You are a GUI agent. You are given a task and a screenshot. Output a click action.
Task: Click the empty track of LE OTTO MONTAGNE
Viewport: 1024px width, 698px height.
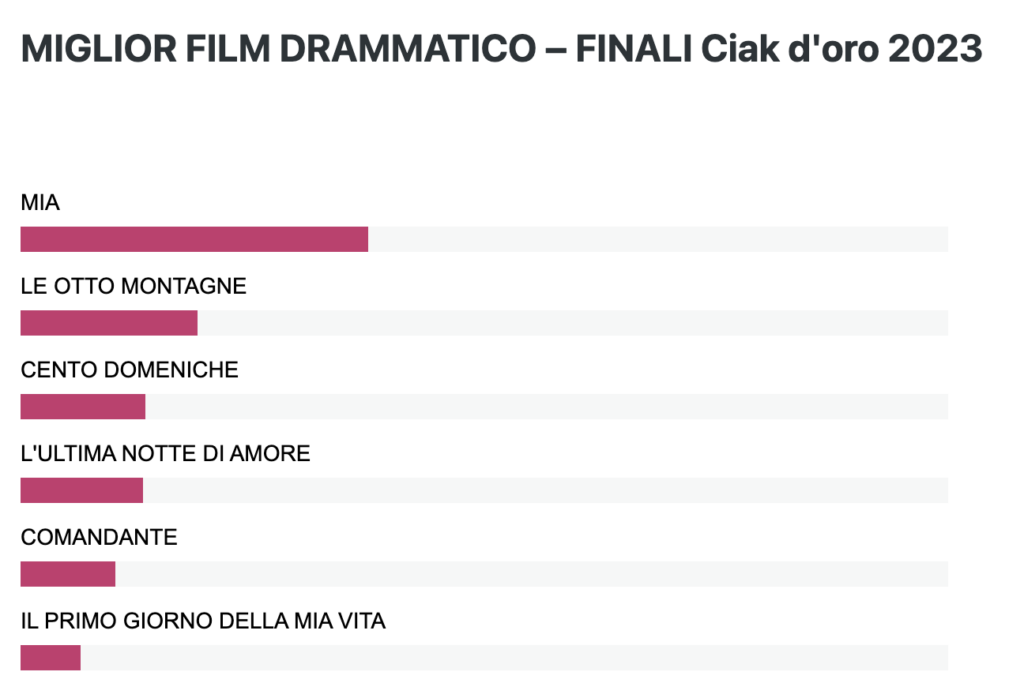573,323
